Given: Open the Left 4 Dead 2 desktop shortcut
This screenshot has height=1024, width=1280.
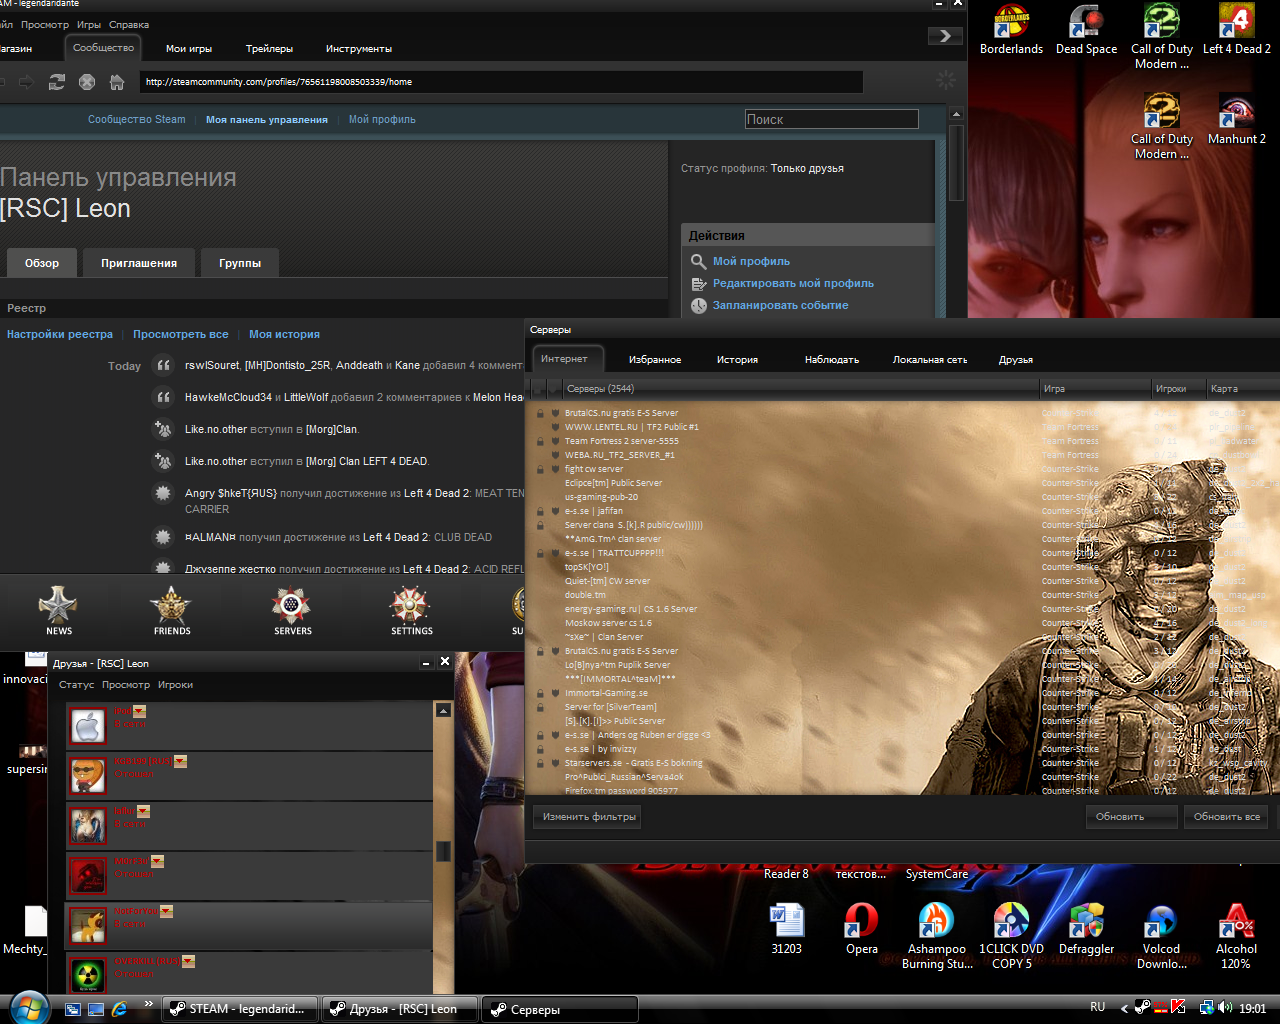Looking at the screenshot, I should pos(1236,30).
